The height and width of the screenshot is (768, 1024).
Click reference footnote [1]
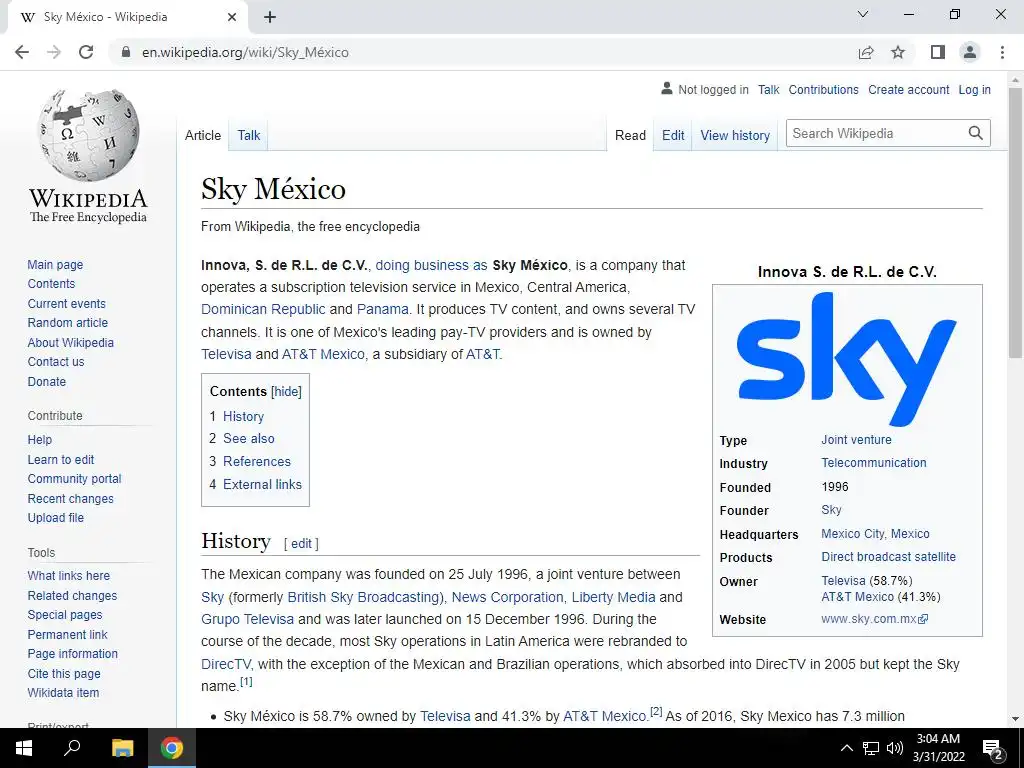[x=246, y=682]
